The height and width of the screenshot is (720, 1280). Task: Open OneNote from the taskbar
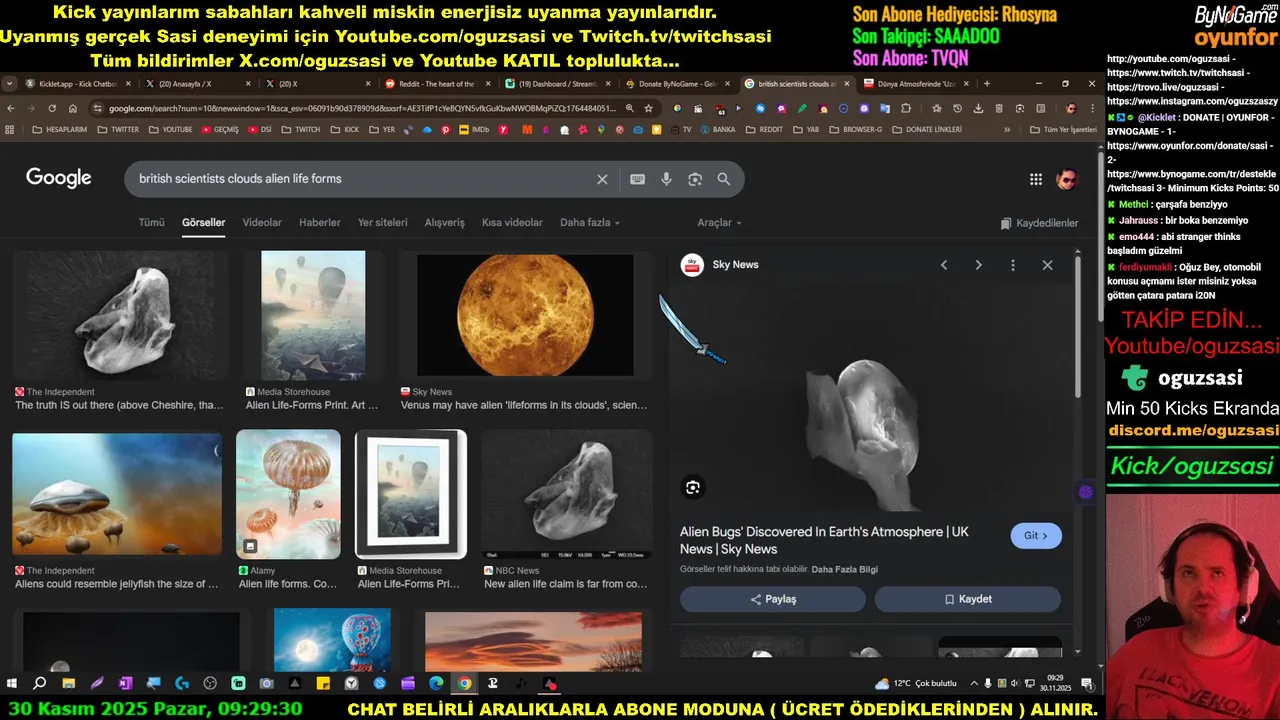[x=125, y=684]
